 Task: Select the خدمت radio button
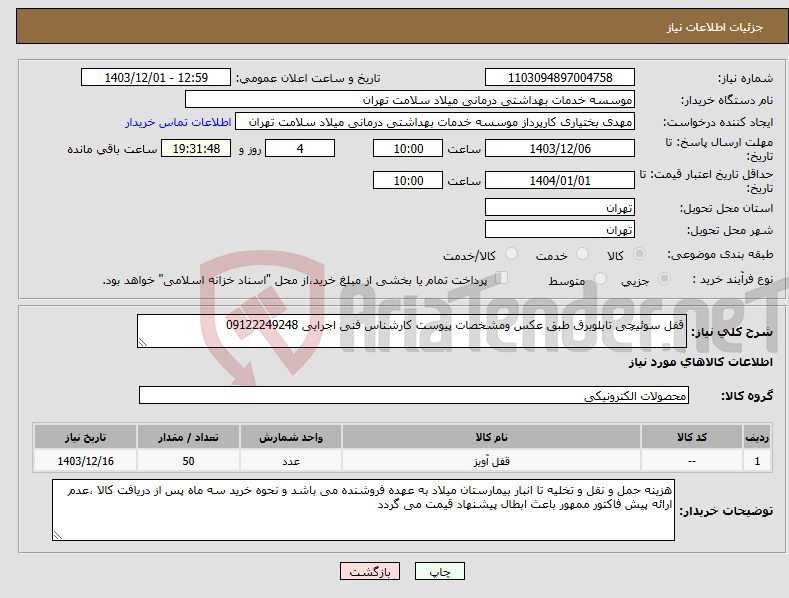pyautogui.click(x=582, y=254)
